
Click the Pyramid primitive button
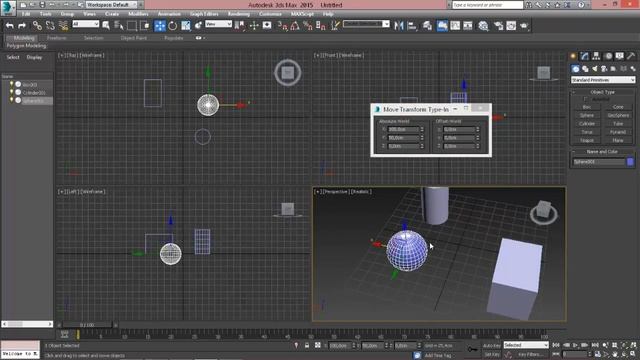tap(618, 132)
